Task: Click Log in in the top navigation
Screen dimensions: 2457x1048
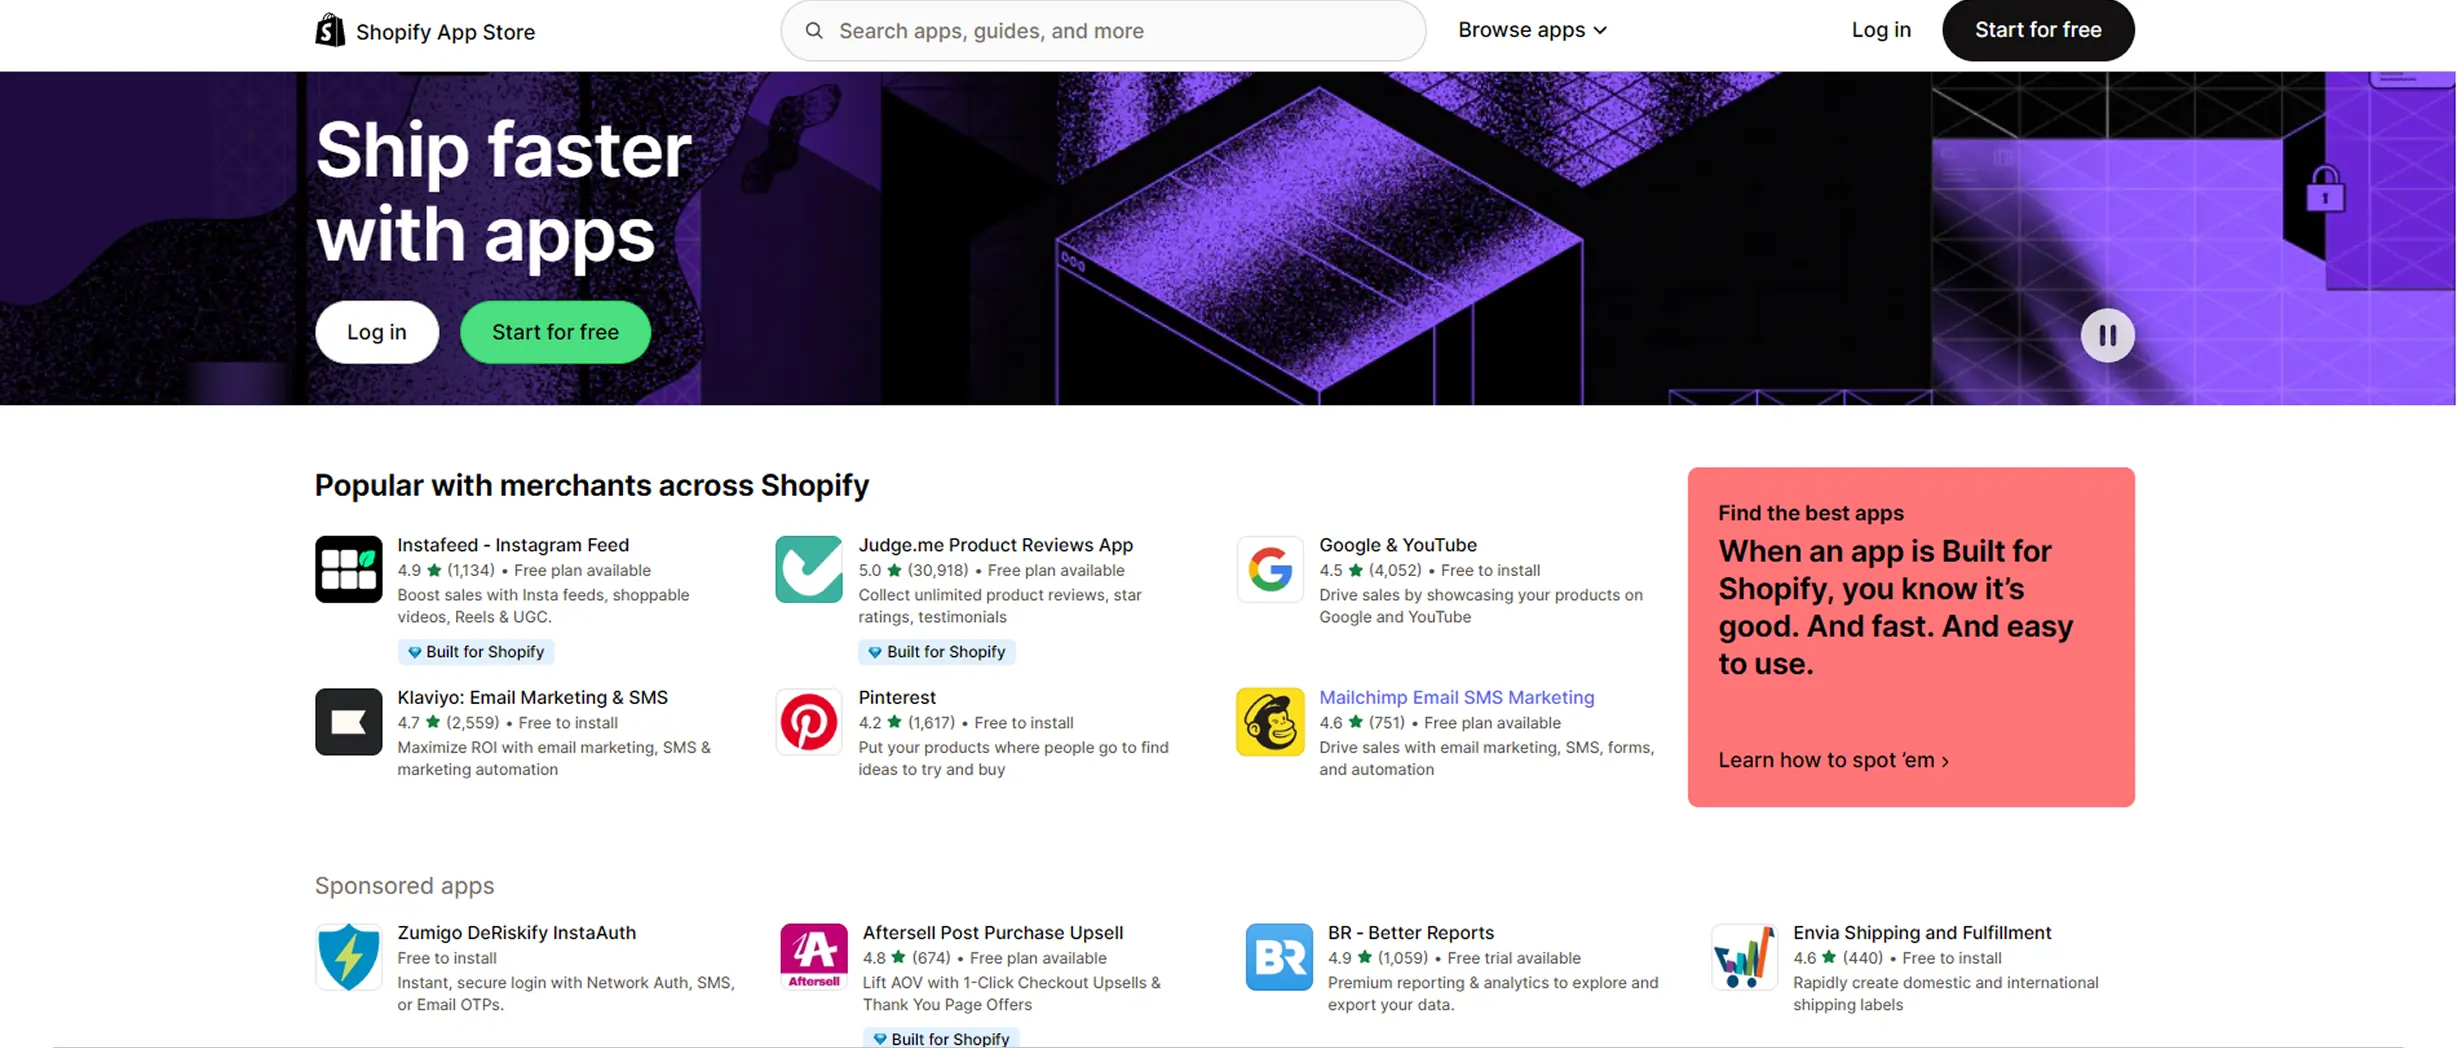Action: click(x=1880, y=30)
